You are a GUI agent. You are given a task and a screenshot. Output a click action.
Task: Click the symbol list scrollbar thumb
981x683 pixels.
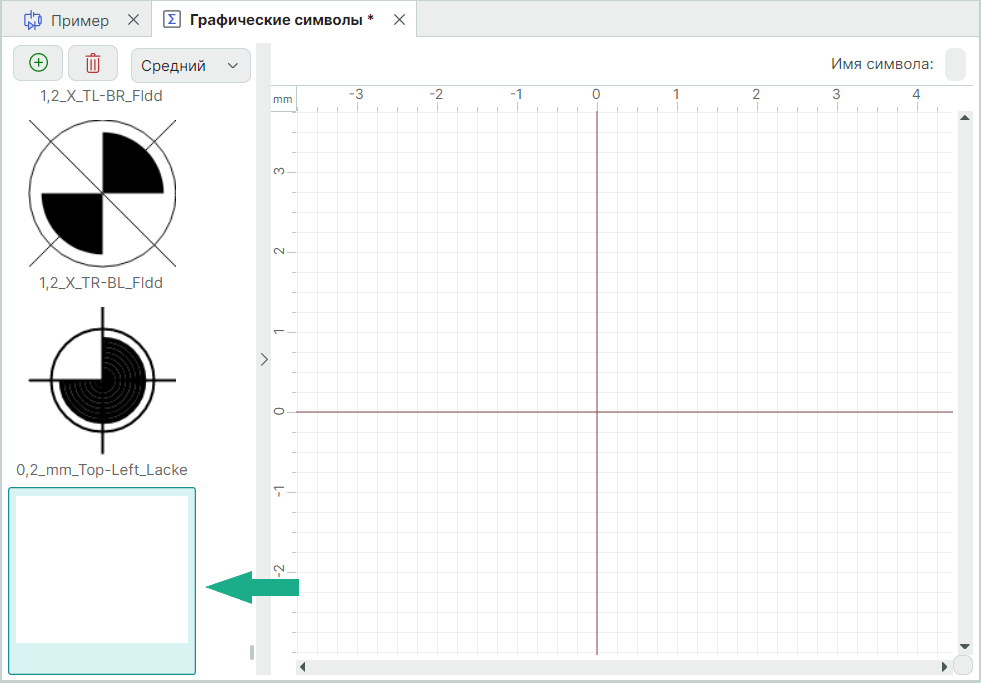tap(252, 653)
